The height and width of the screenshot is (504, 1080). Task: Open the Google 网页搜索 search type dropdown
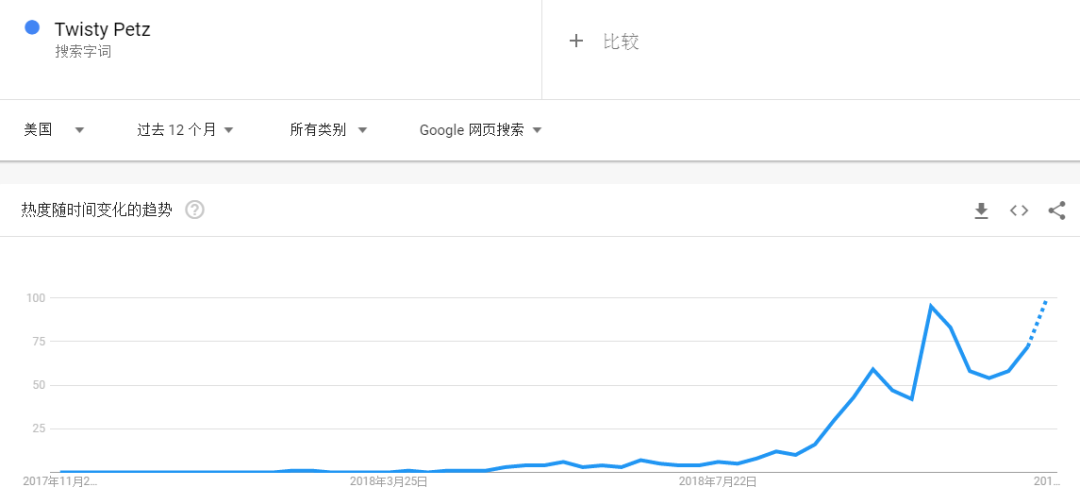tap(480, 130)
